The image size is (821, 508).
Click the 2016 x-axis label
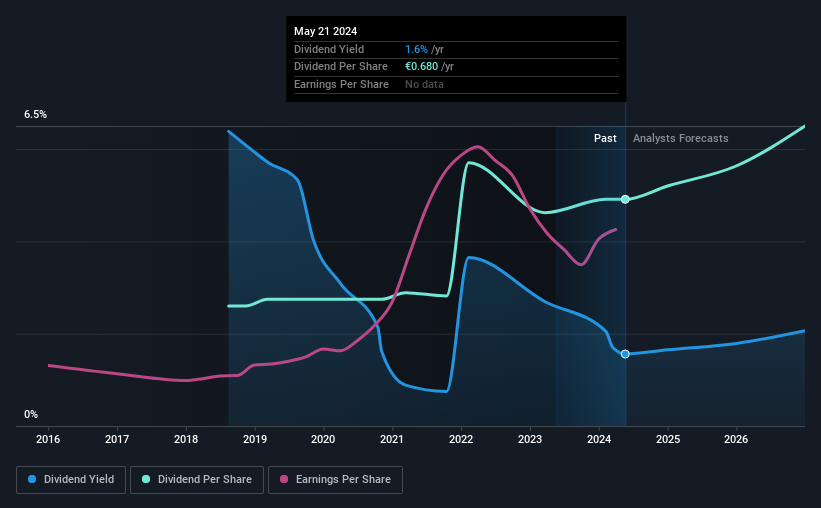click(x=48, y=439)
